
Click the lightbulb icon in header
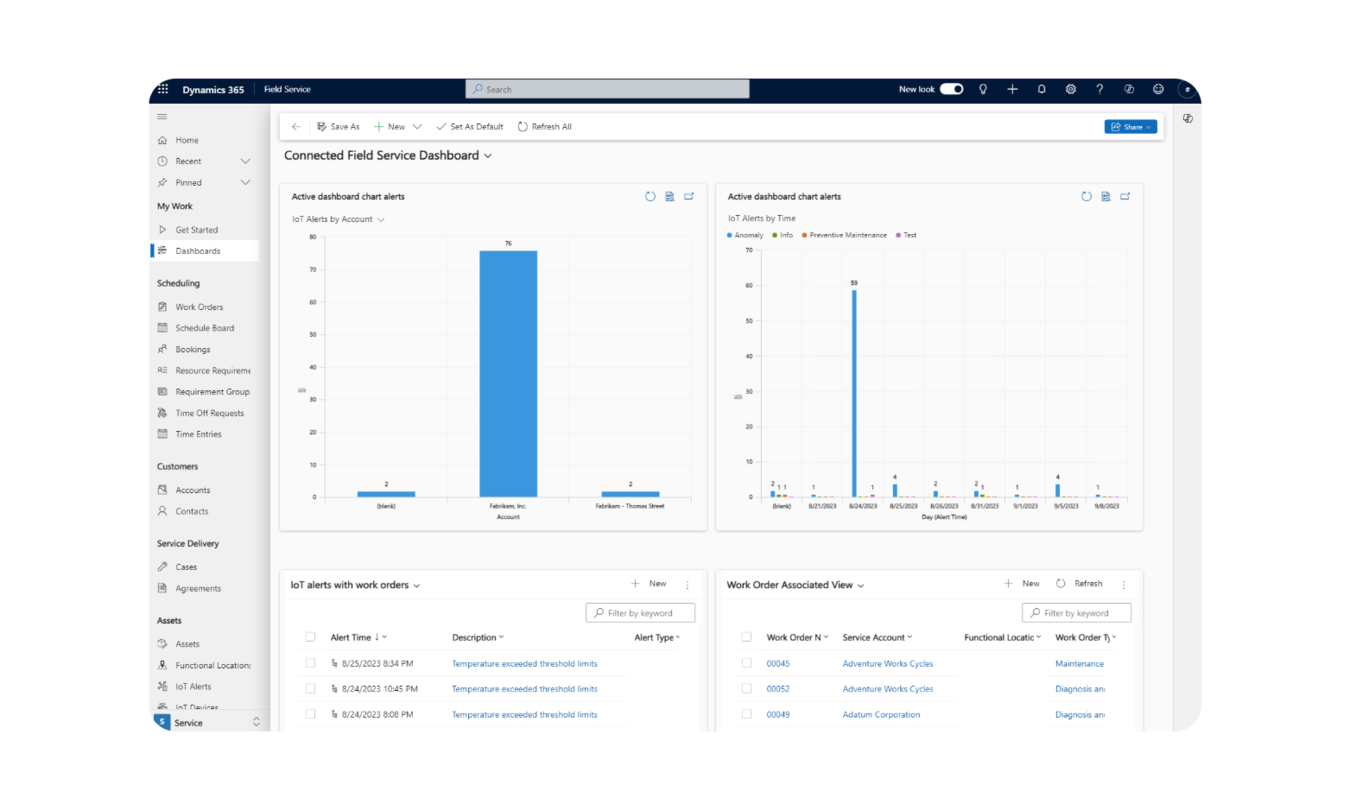(983, 89)
